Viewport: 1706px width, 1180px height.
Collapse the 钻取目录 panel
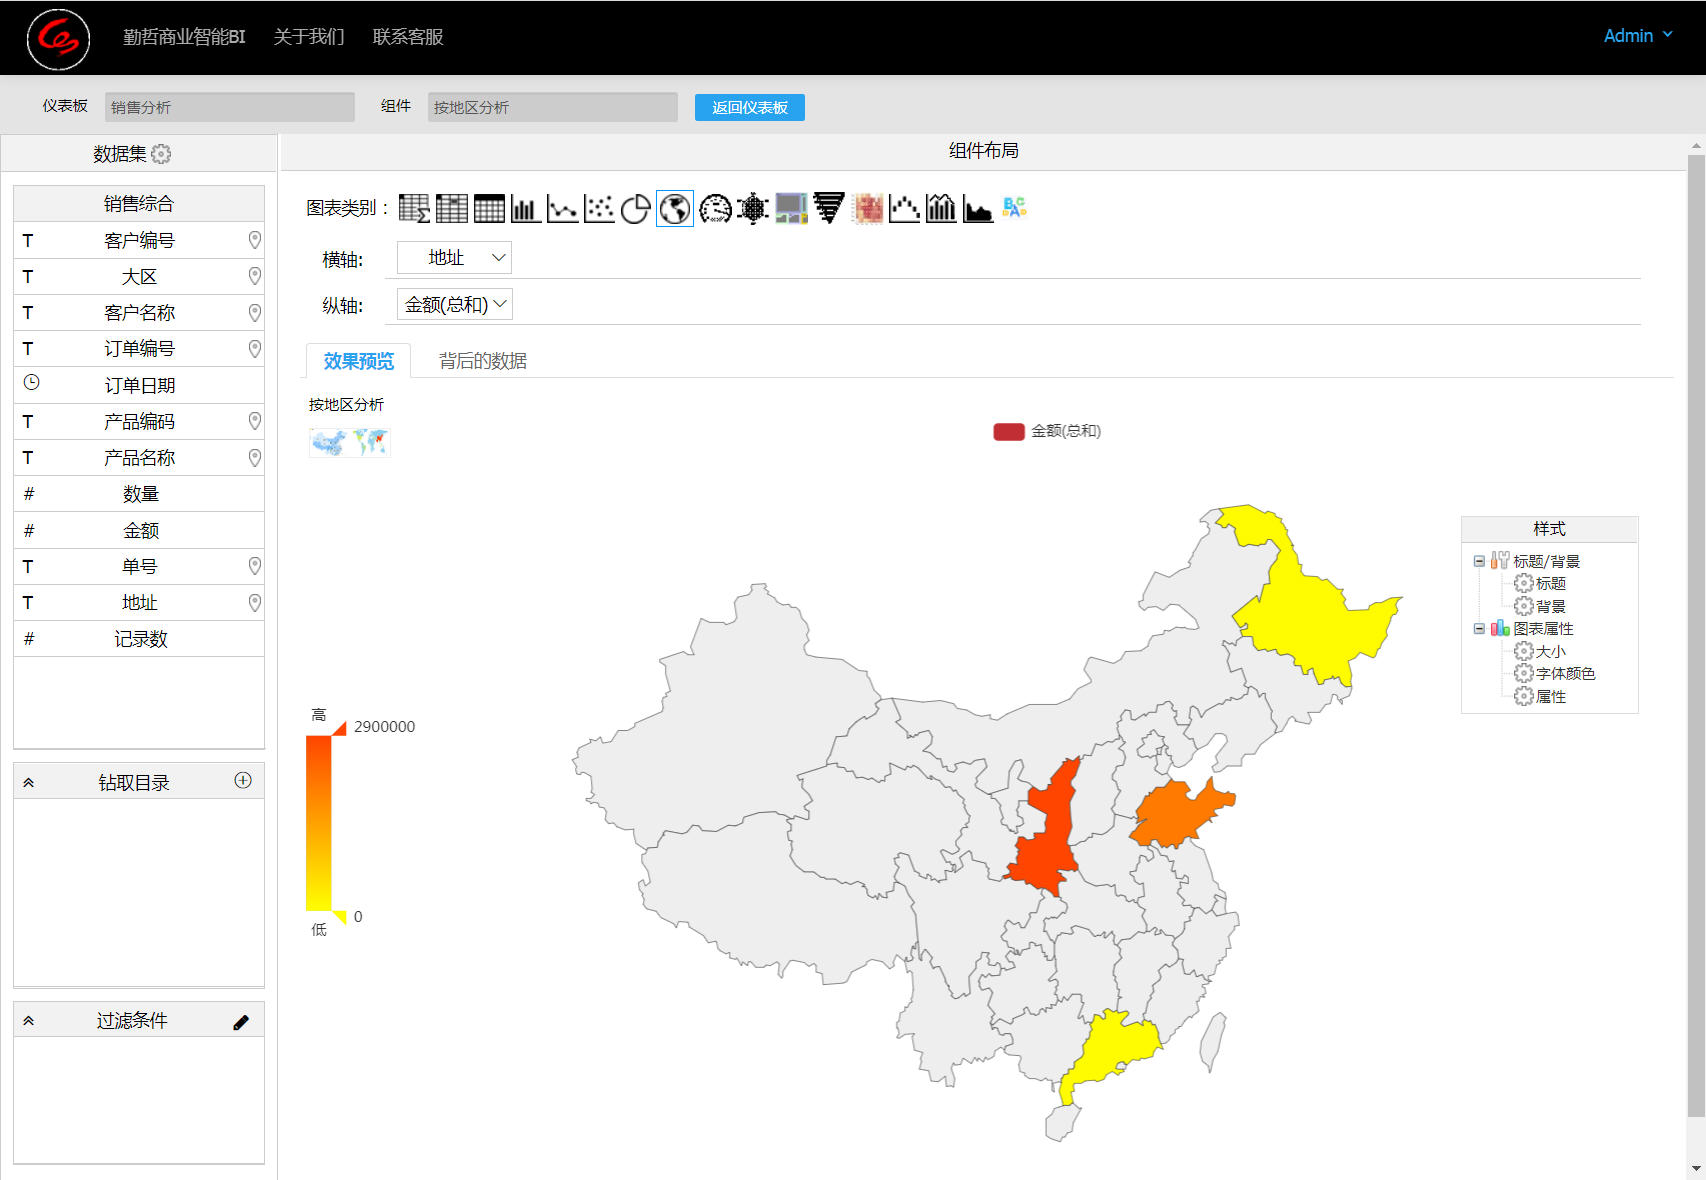point(29,783)
